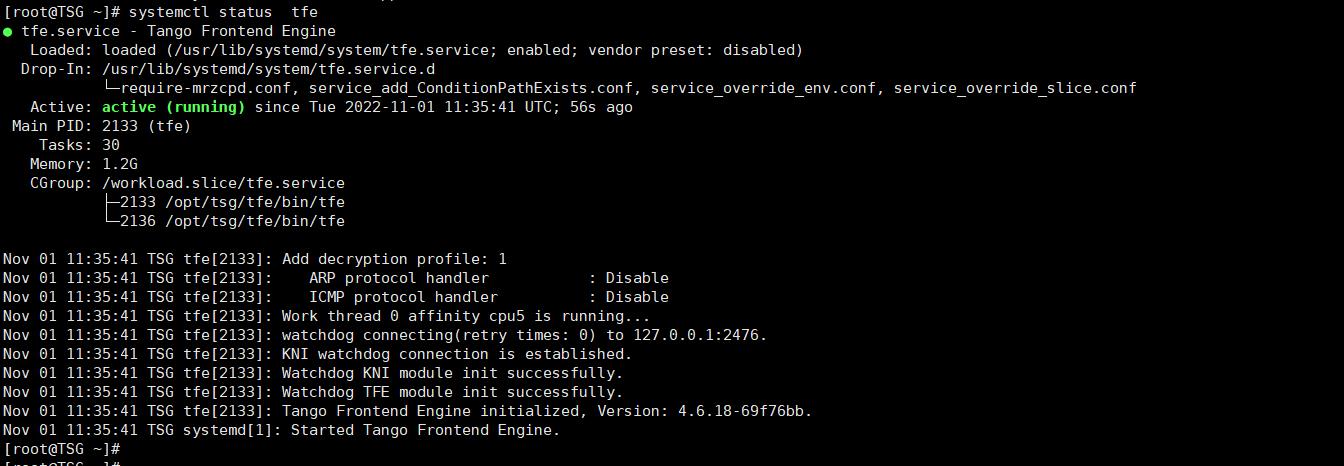Click Disable value for ARP protocol handler
Image resolution: width=1344 pixels, height=466 pixels.
[x=637, y=278]
